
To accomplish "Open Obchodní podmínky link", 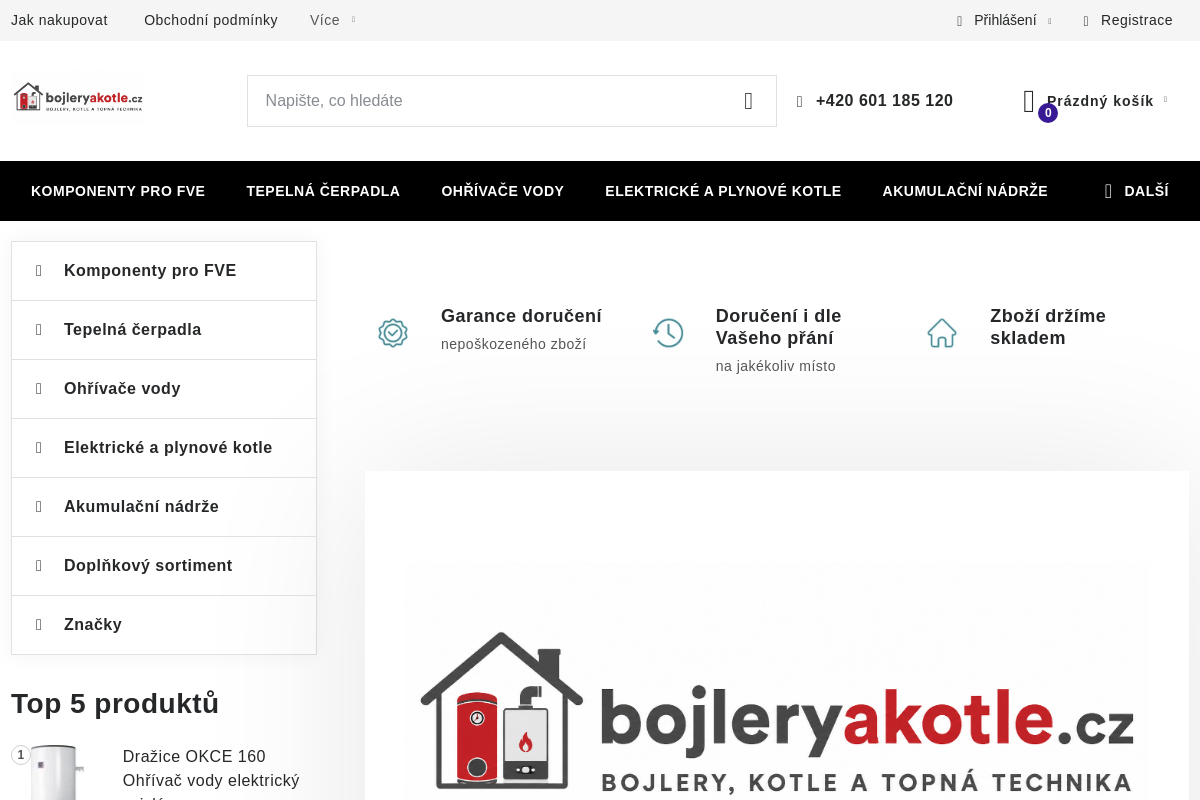I will [211, 20].
